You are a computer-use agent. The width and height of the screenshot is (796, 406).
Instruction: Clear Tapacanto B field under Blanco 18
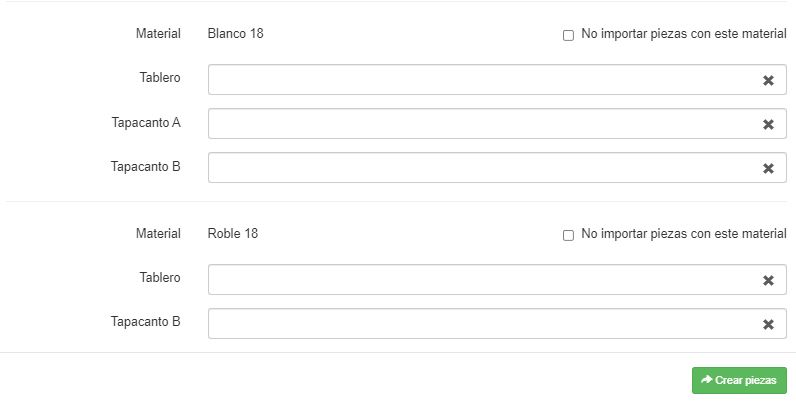tap(768, 168)
